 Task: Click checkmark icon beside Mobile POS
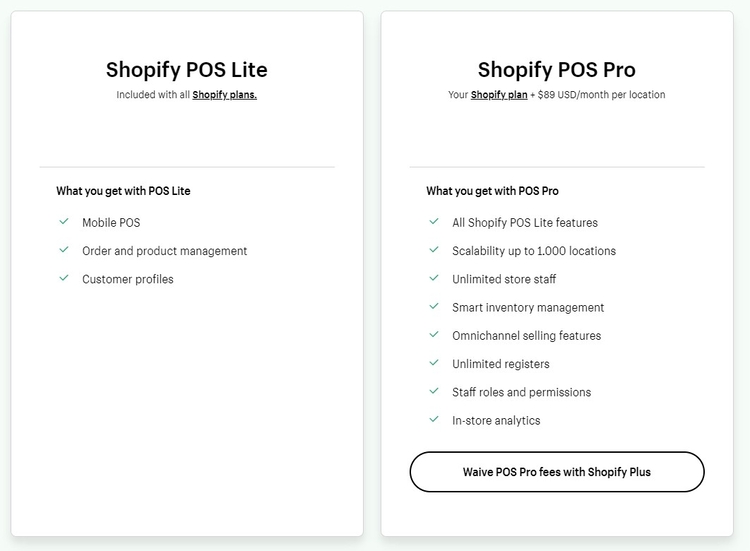point(64,222)
